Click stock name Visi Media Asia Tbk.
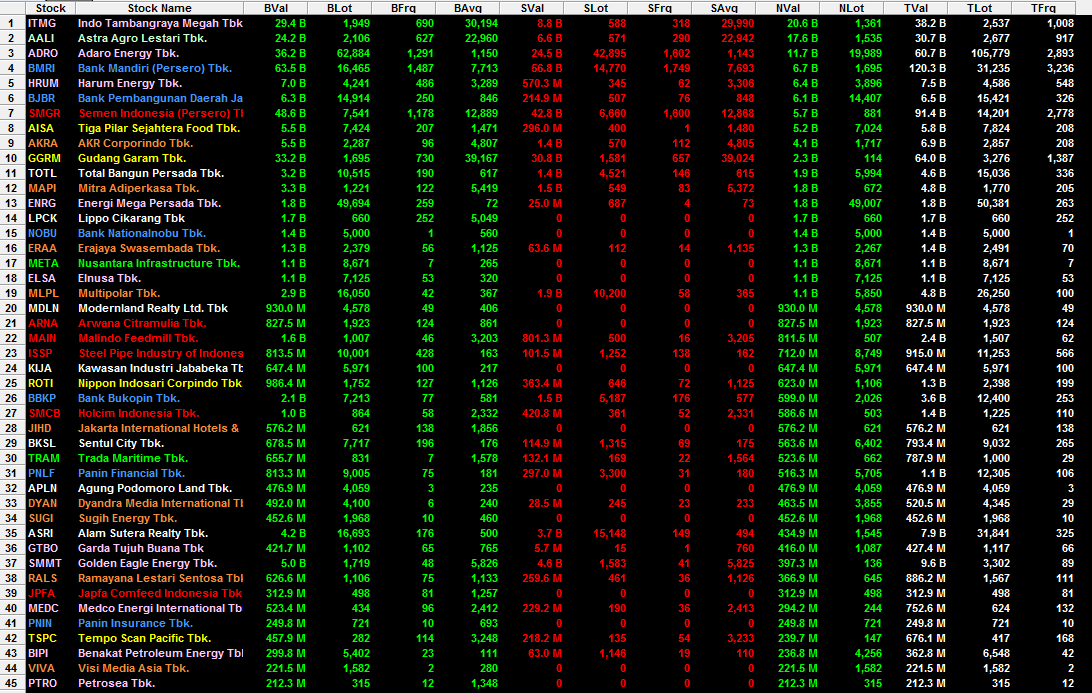This screenshot has width=1092, height=693. [x=134, y=668]
